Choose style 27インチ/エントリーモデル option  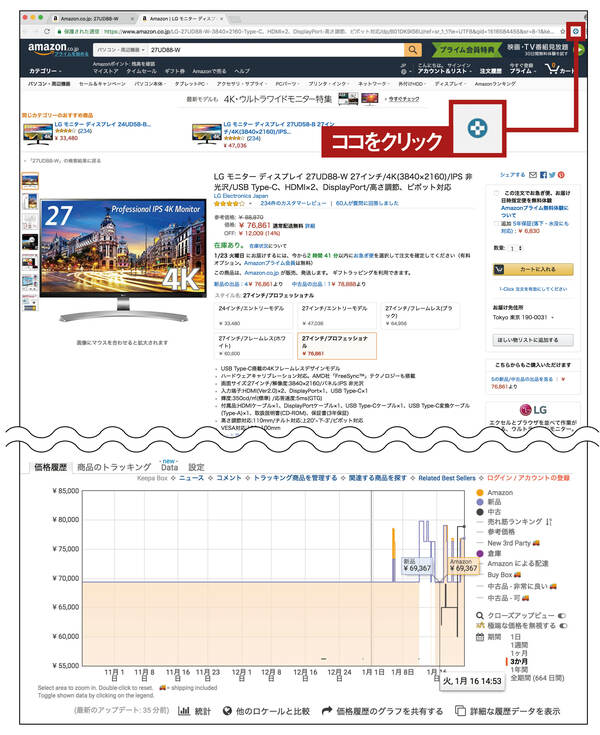point(335,315)
